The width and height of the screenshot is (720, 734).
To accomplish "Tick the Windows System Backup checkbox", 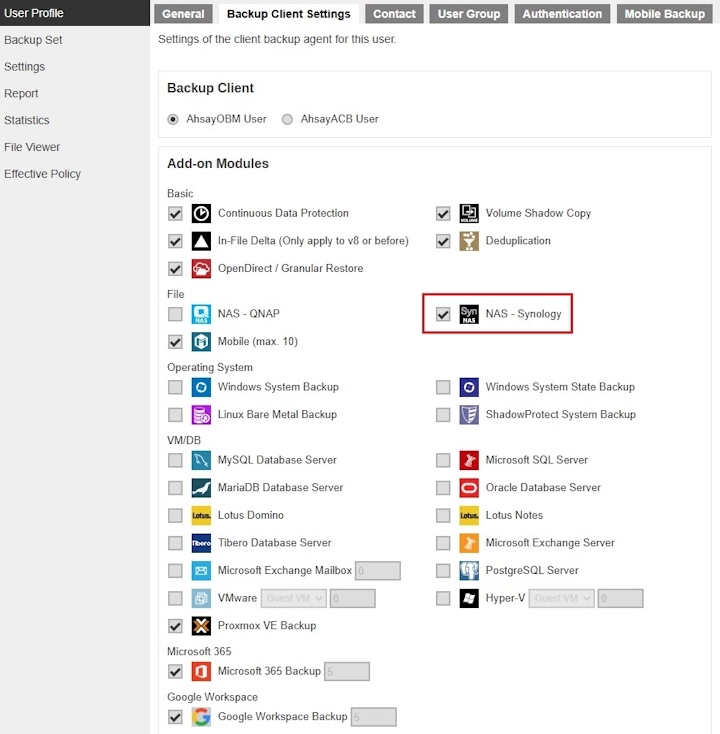I will tap(175, 387).
